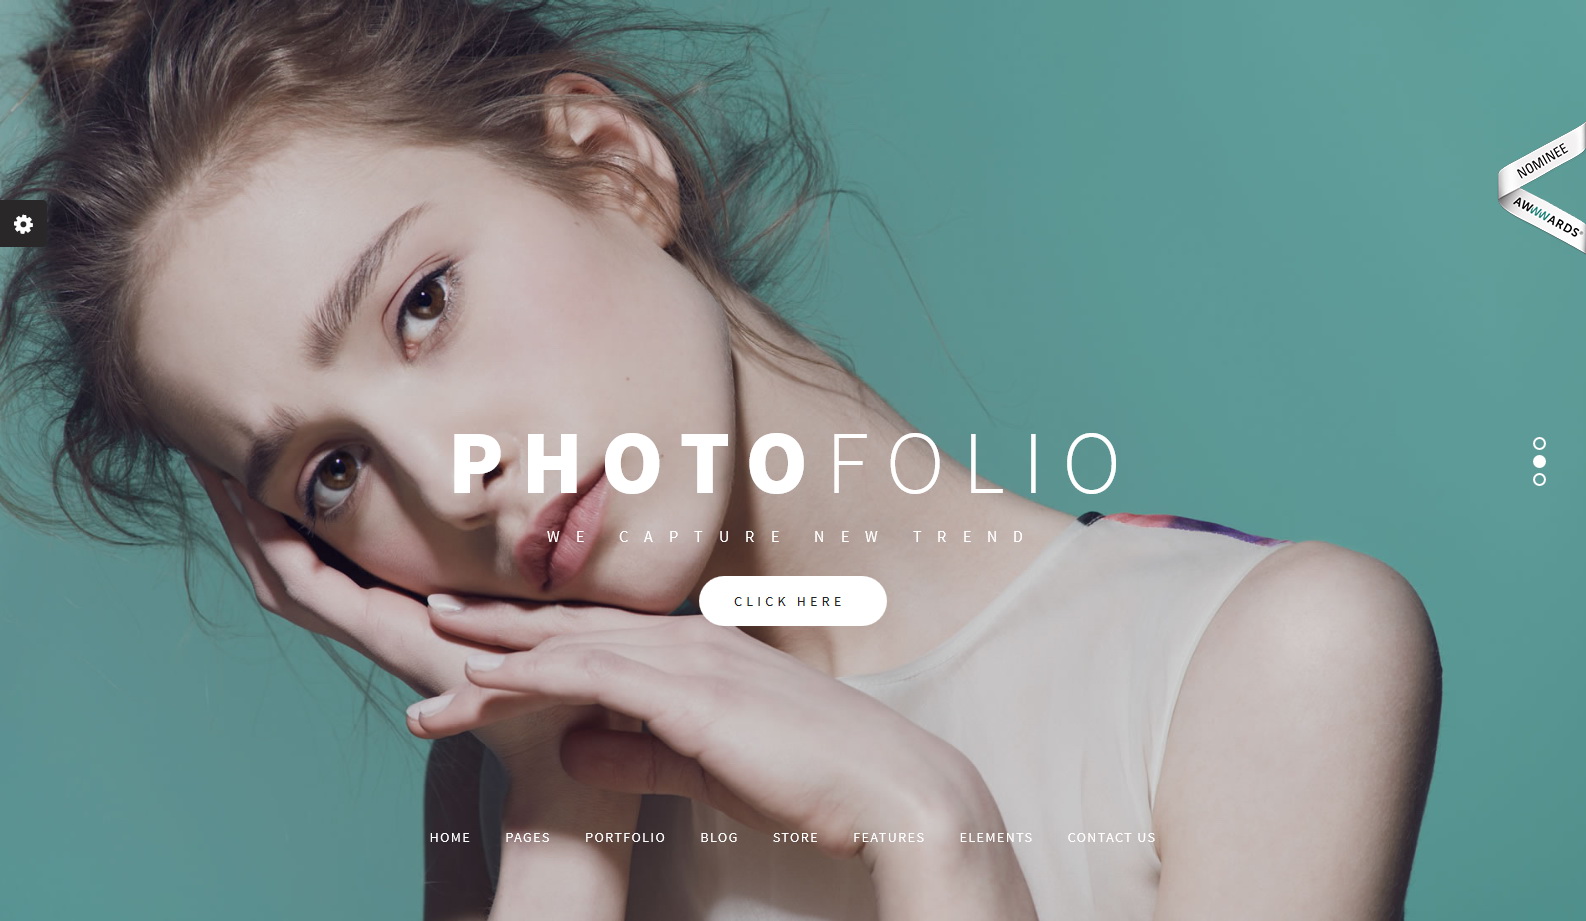Expand the Pages menu
This screenshot has height=921, width=1586.
pyautogui.click(x=528, y=838)
